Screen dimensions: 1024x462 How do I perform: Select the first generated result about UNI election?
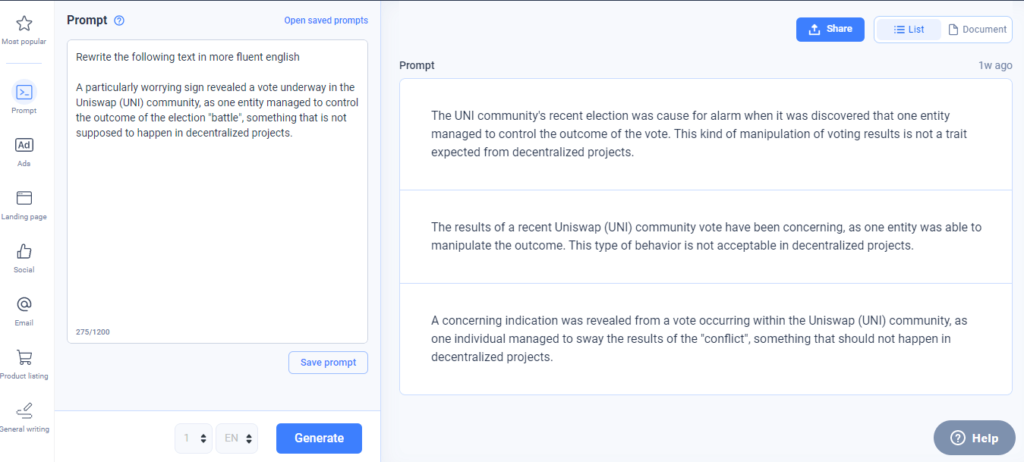[706, 135]
